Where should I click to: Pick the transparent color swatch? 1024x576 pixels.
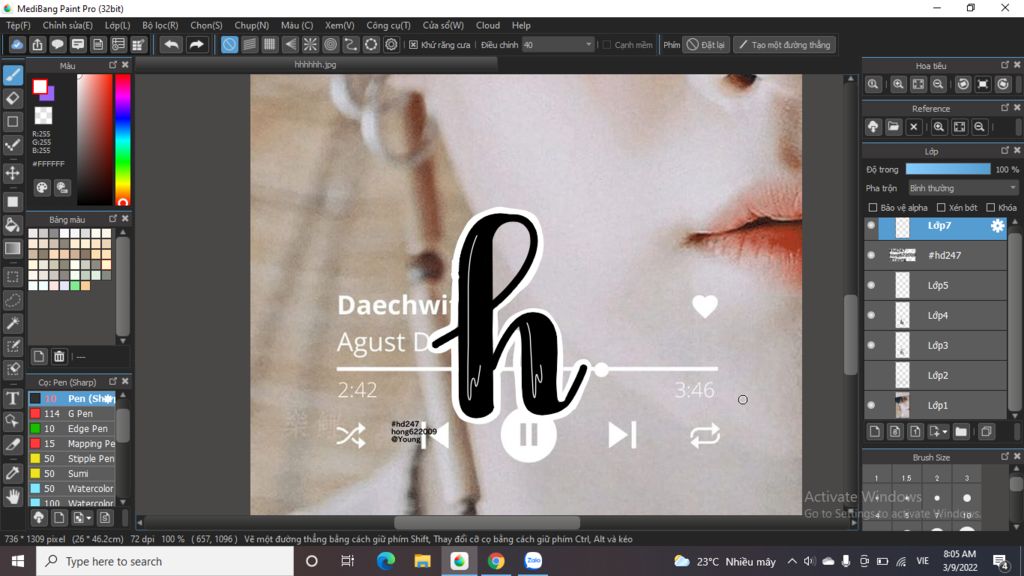click(x=43, y=116)
